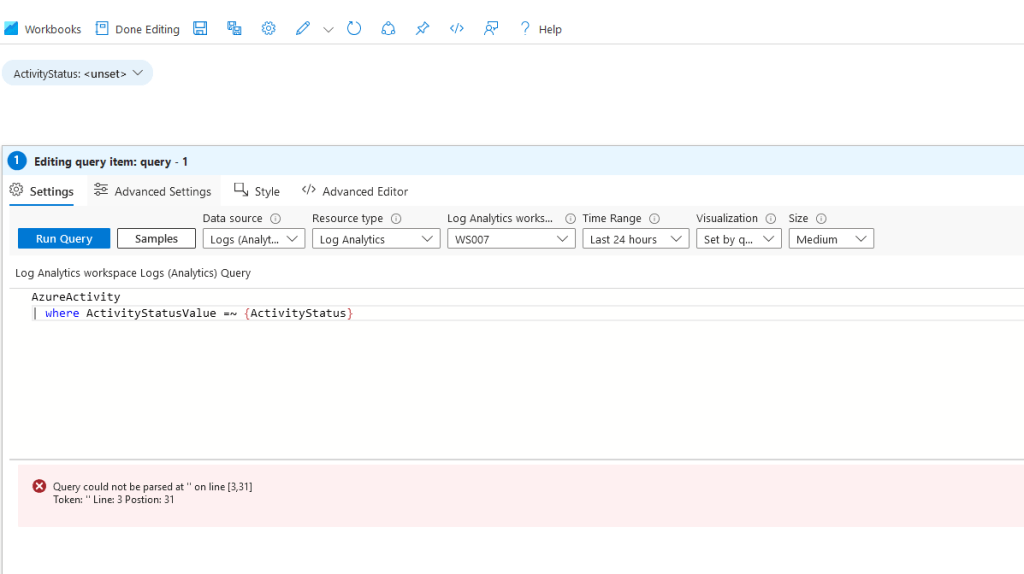
Task: Switch to the Style tab
Action: point(257,191)
